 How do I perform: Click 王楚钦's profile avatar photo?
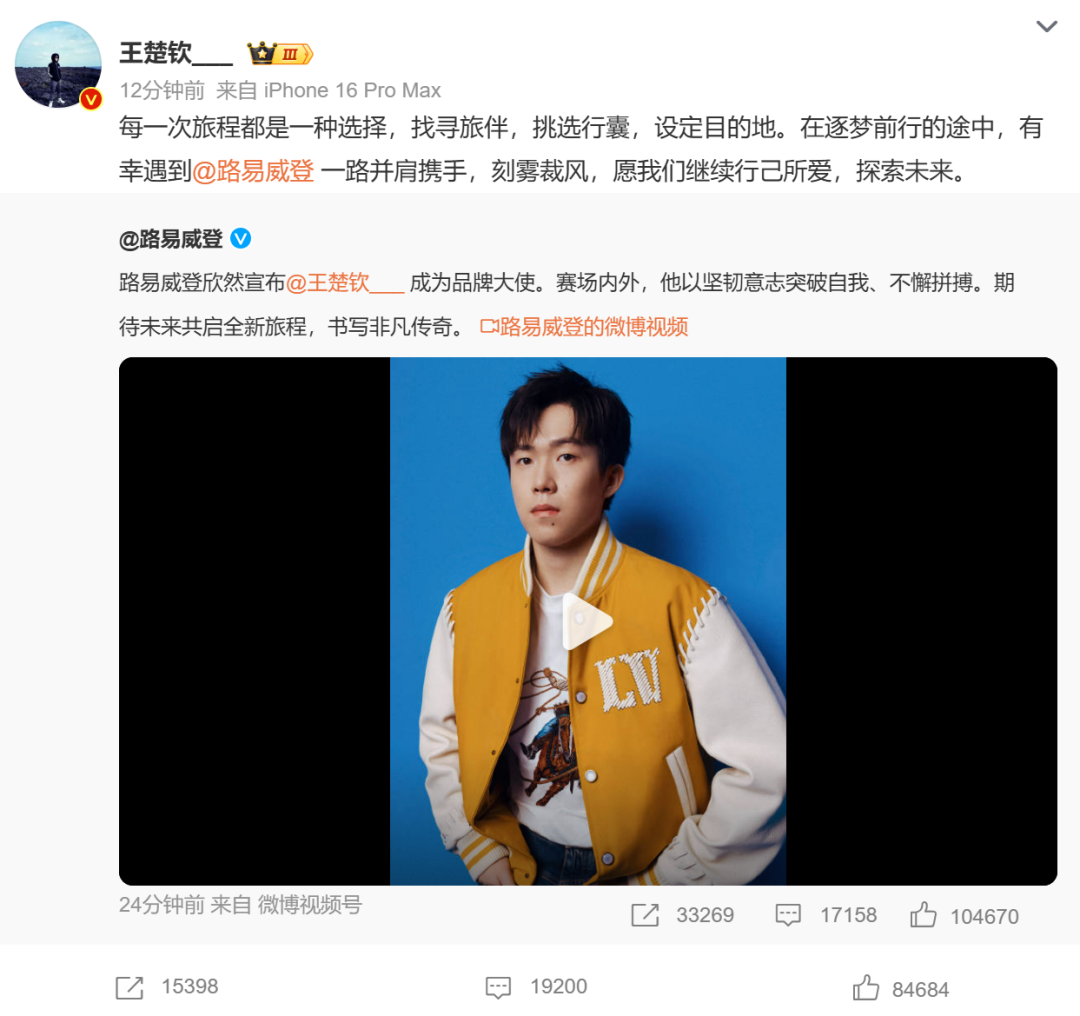coord(58,64)
